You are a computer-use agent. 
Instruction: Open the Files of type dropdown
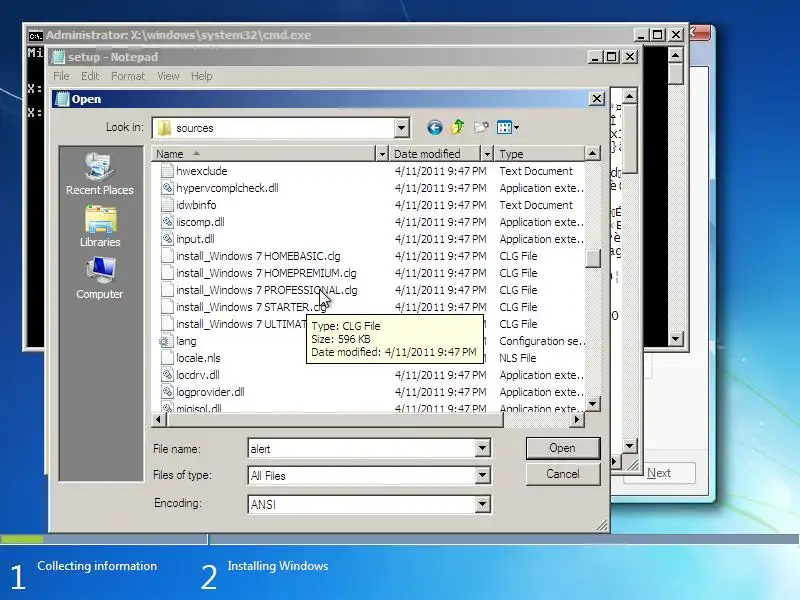coord(482,476)
